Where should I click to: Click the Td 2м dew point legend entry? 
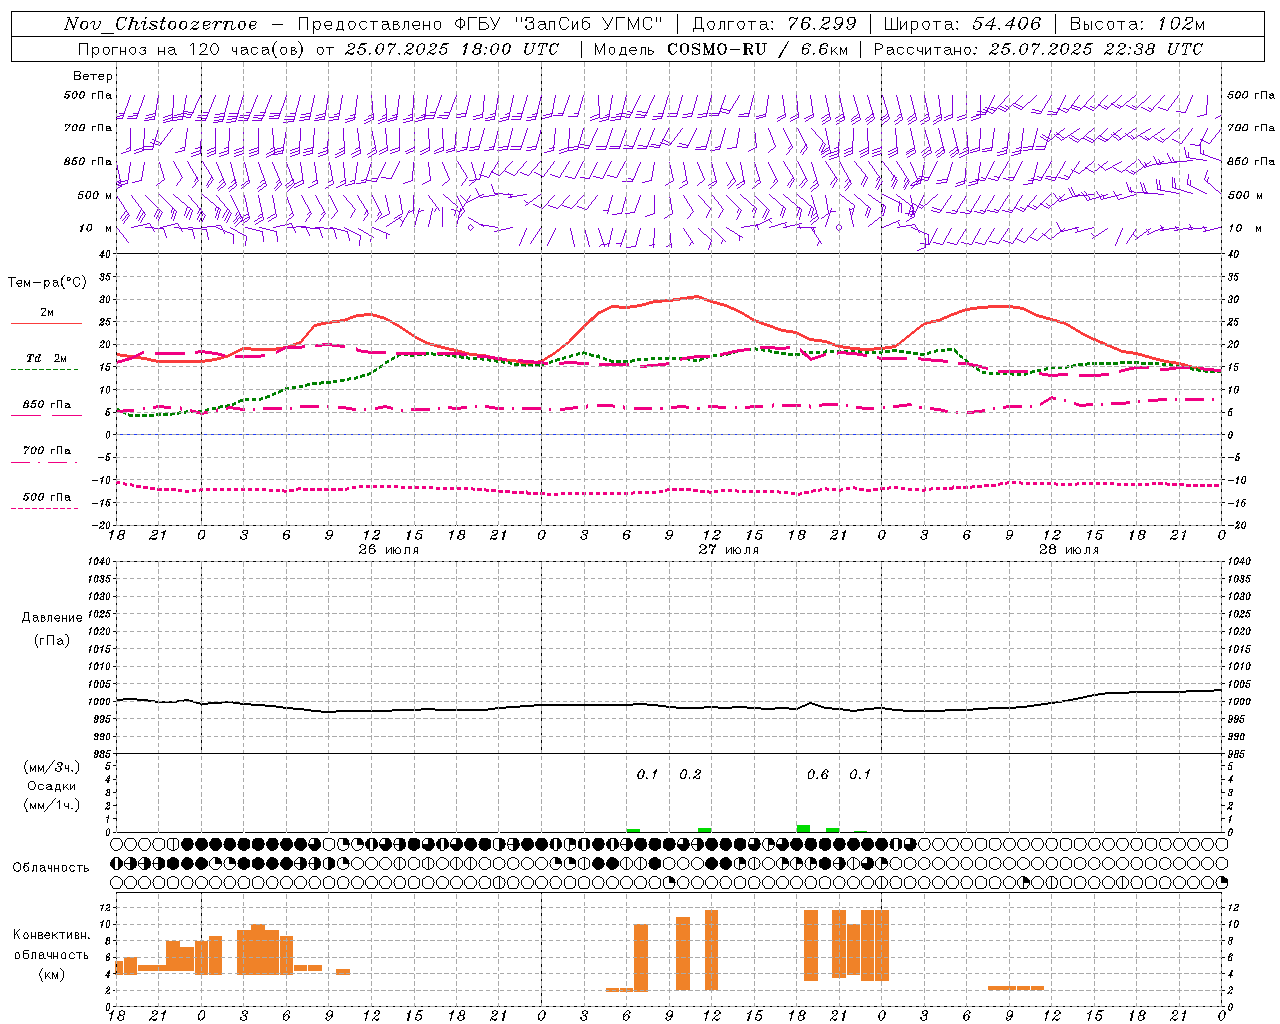[46, 358]
